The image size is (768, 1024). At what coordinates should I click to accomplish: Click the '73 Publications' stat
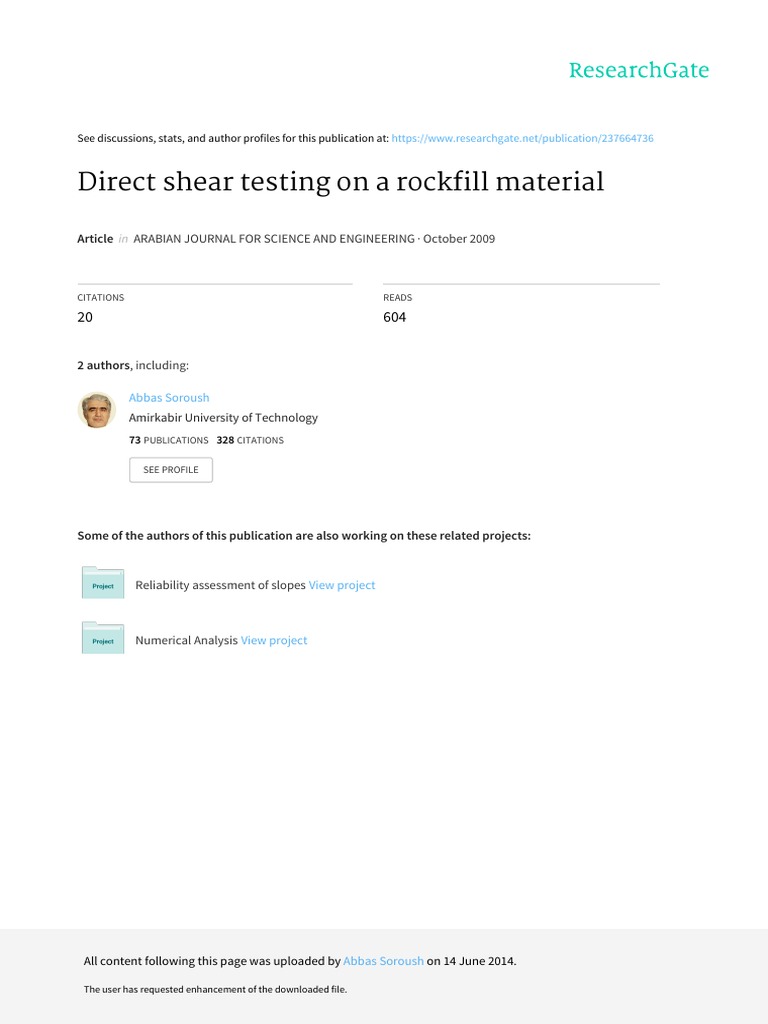[169, 440]
